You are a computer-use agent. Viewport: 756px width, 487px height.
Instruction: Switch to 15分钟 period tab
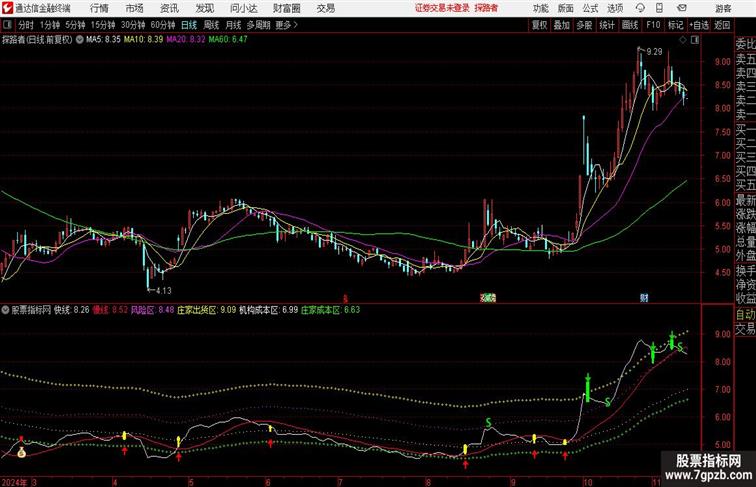click(103, 25)
